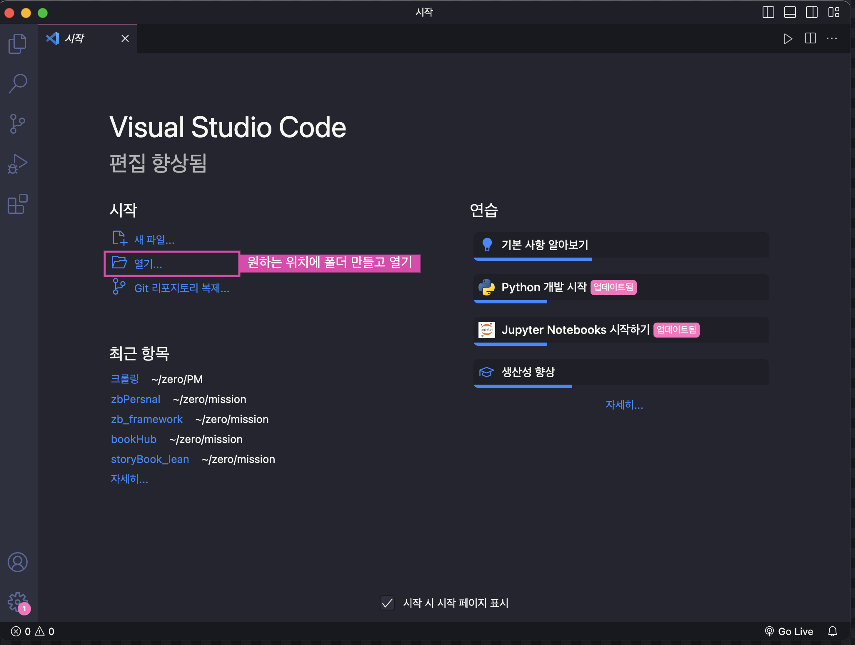
Task: Open the Search view in activity bar
Action: pos(17,84)
